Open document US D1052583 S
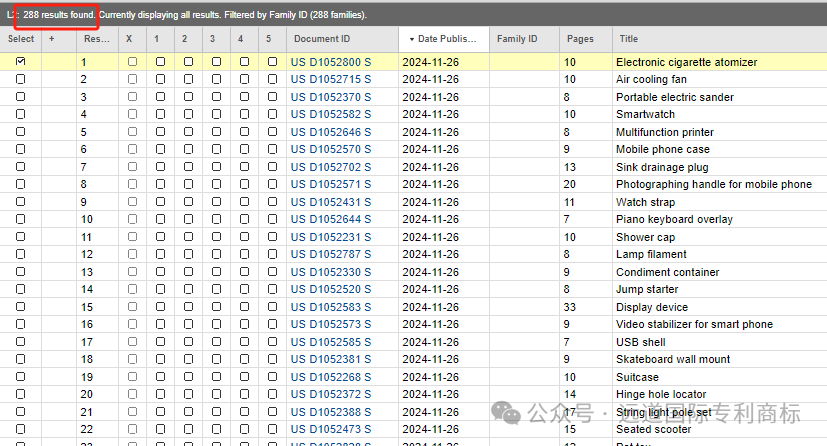This screenshot has width=827, height=446. point(331,307)
